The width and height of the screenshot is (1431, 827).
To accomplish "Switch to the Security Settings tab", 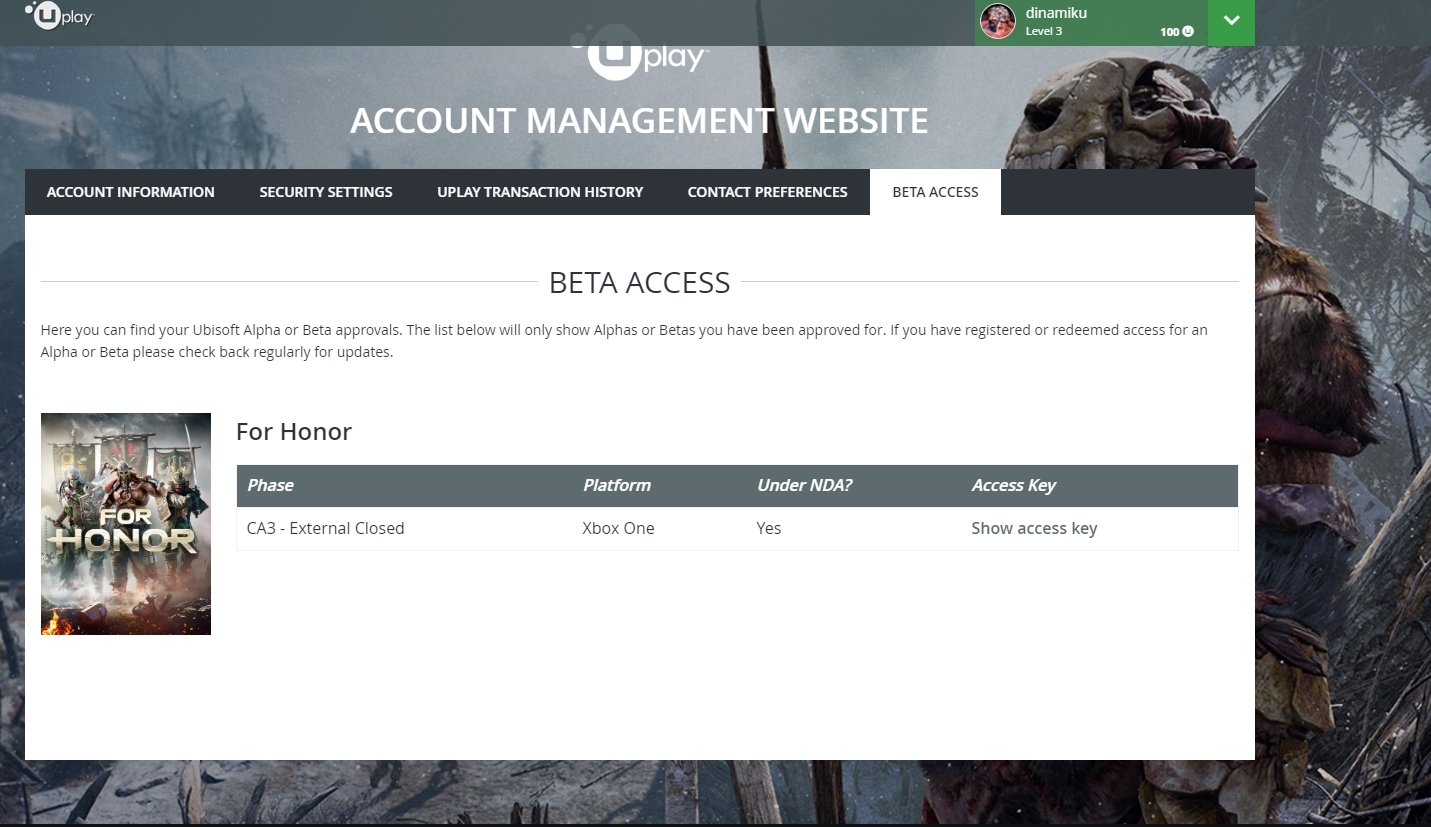I will 326,192.
